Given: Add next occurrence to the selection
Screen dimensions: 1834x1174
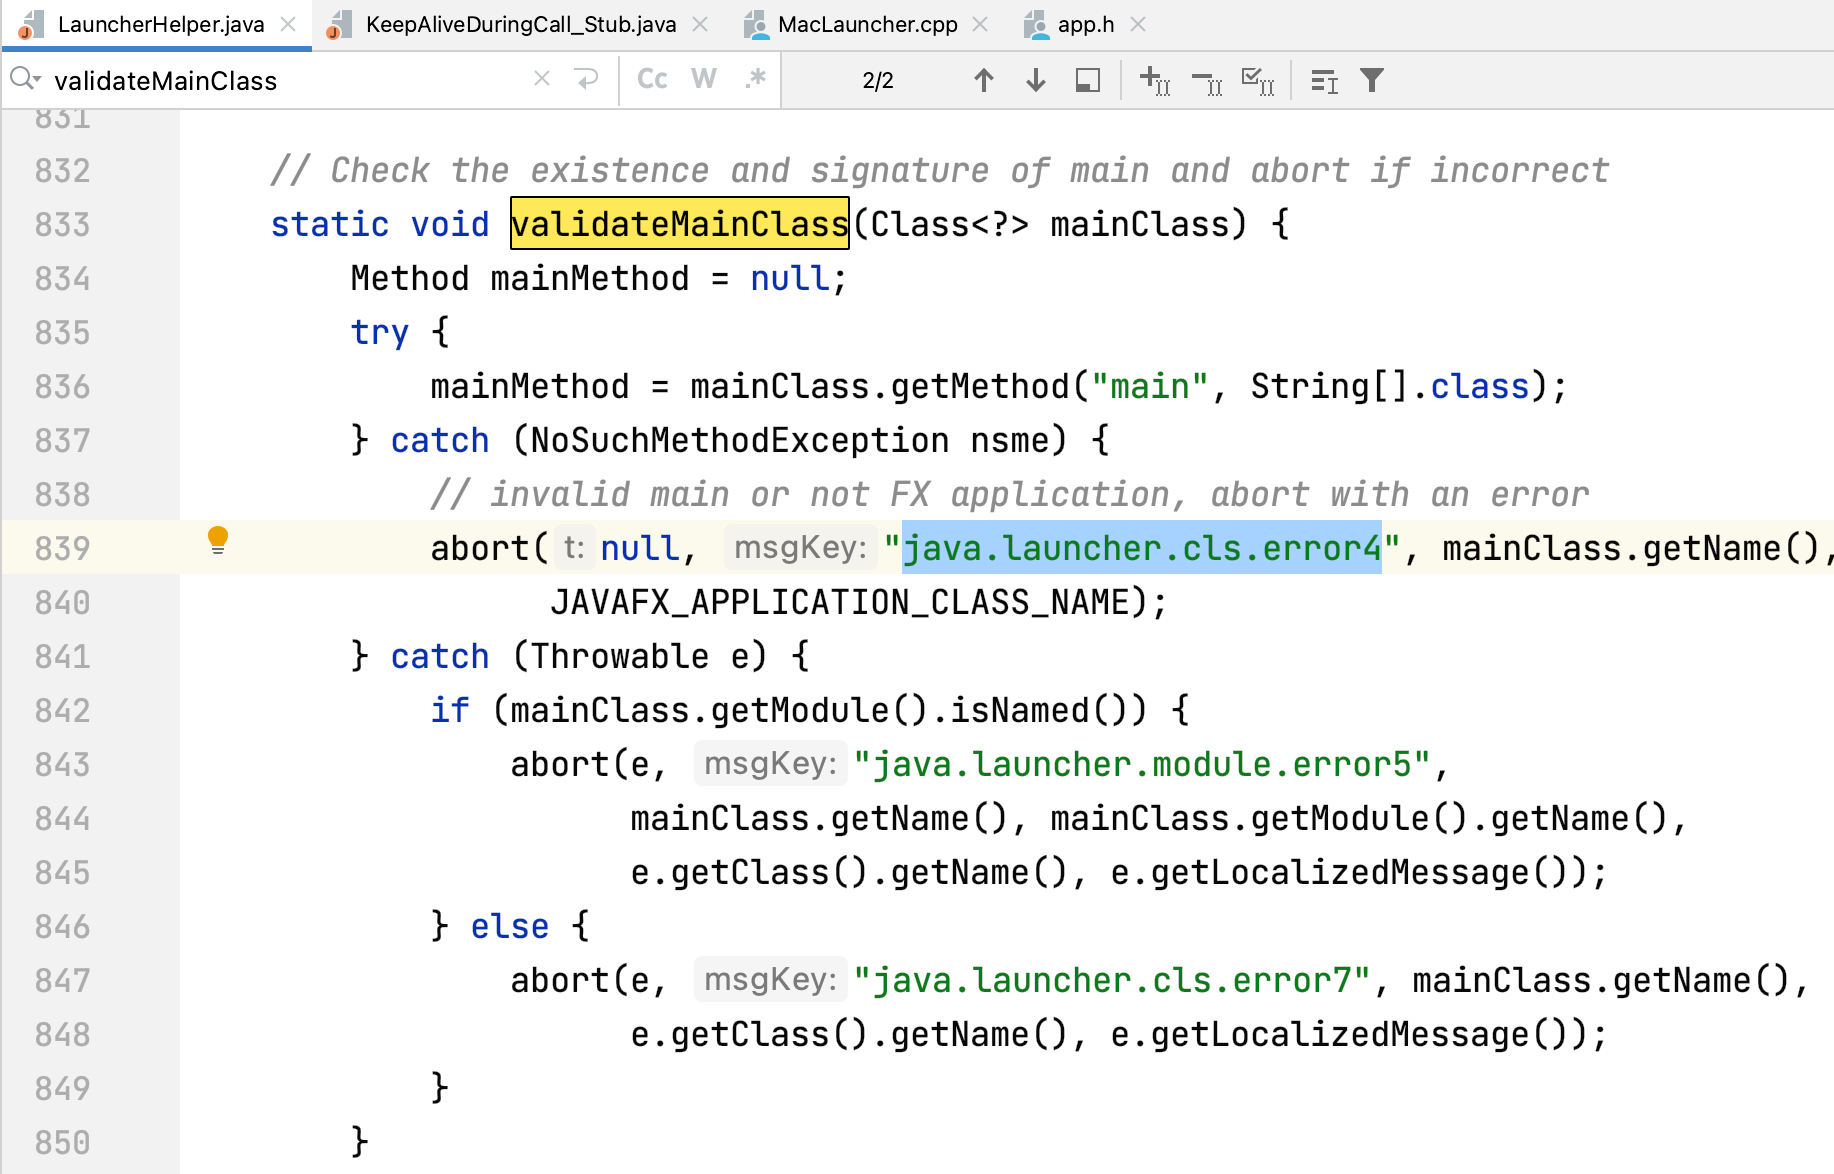Looking at the screenshot, I should (1155, 80).
